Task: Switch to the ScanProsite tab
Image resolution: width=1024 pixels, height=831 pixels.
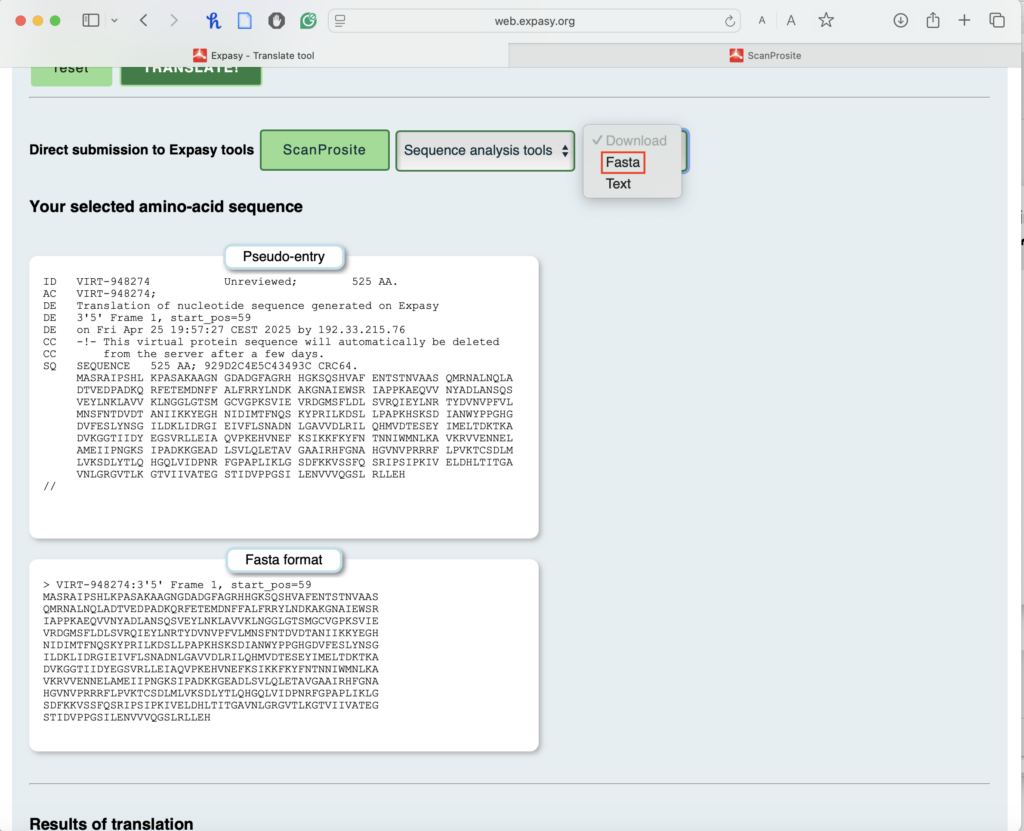Action: 765,56
